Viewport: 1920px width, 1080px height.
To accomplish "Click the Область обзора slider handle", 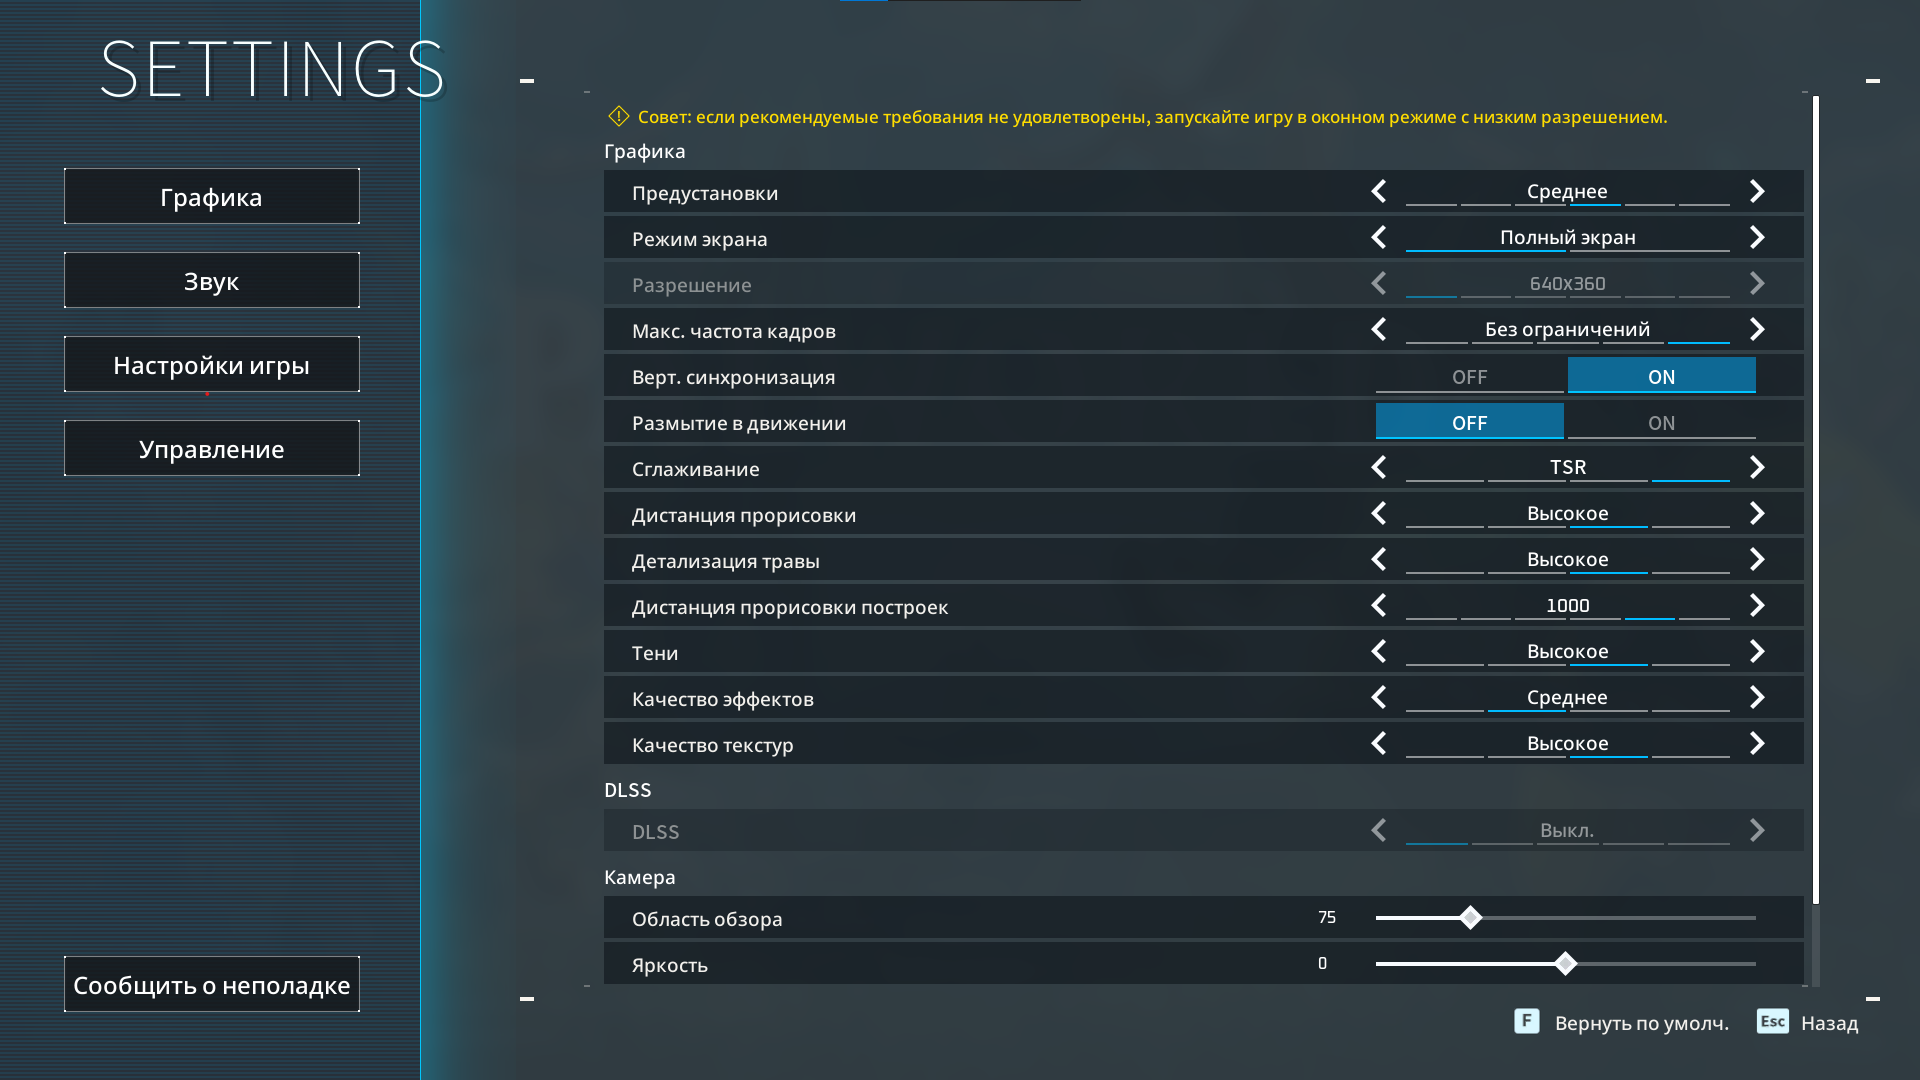I will pyautogui.click(x=1470, y=917).
